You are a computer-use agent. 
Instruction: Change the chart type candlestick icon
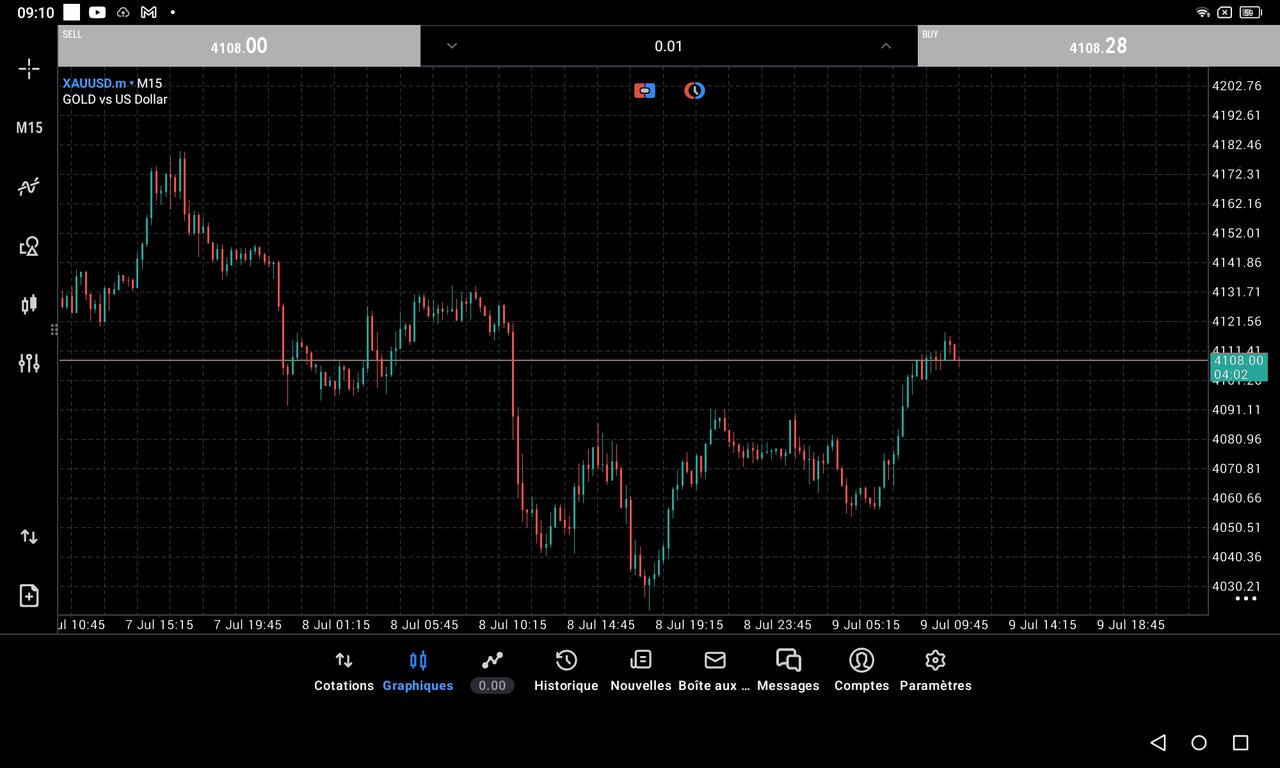29,304
